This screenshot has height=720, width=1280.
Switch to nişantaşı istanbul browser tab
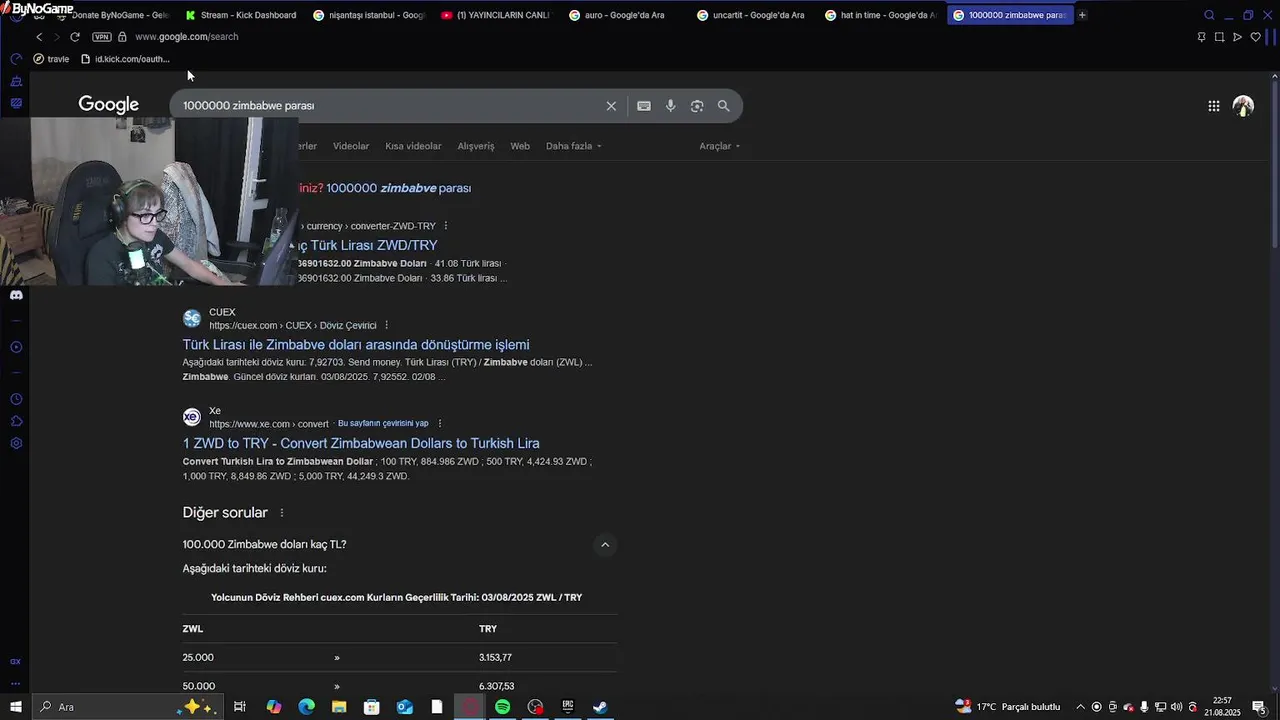pos(369,15)
